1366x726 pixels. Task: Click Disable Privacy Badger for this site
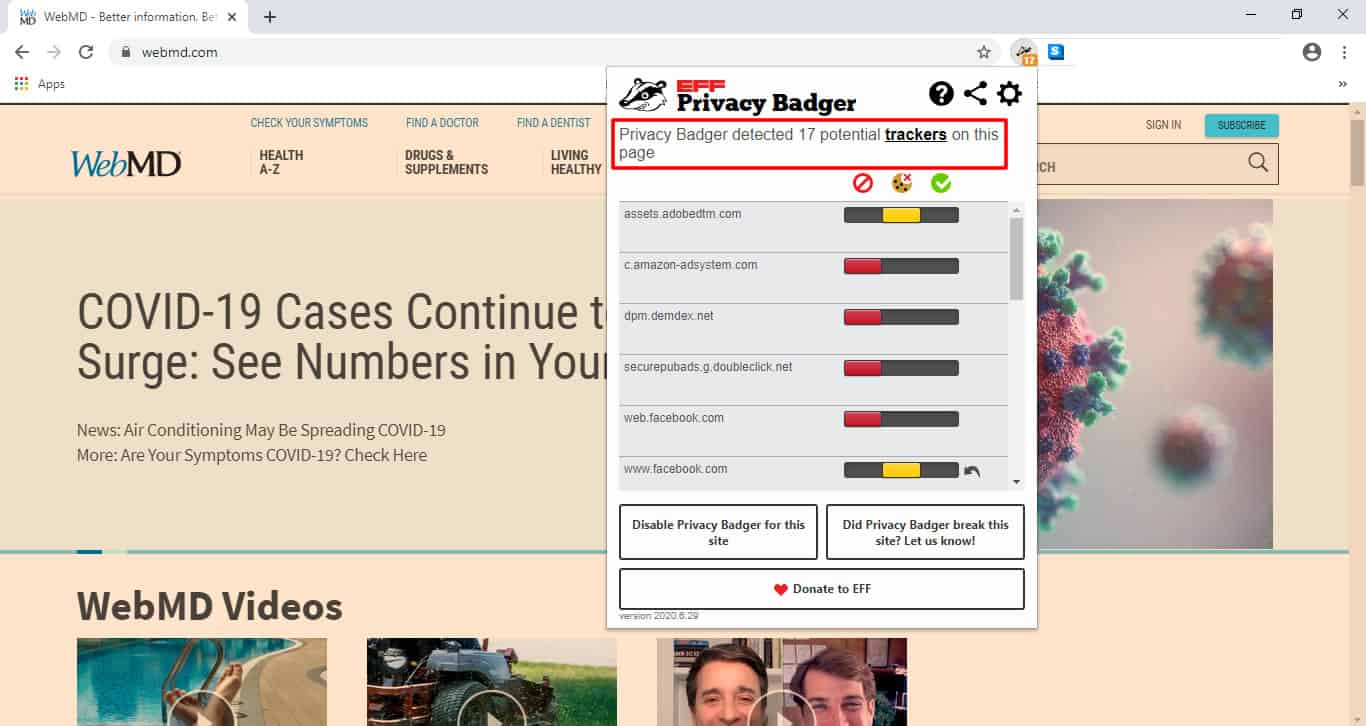point(718,532)
